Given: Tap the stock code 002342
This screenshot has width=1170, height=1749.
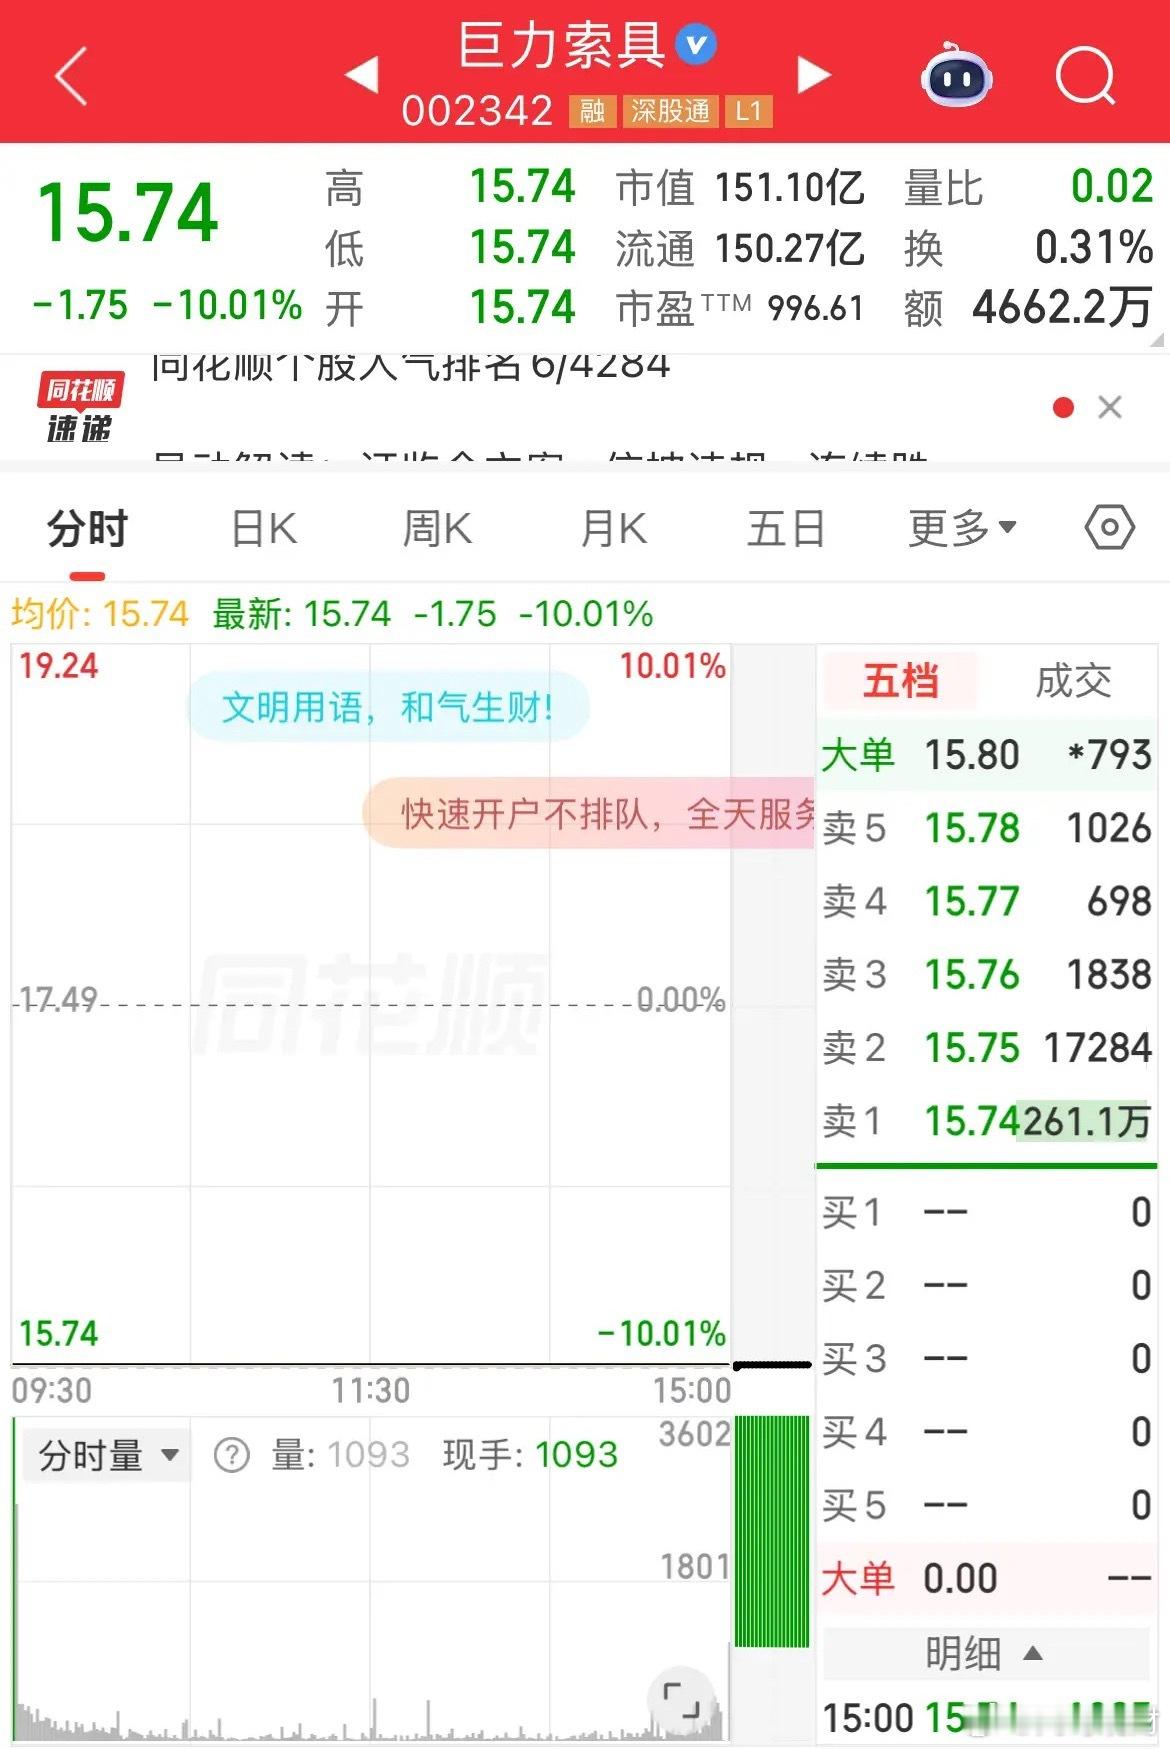Looking at the screenshot, I should [477, 110].
